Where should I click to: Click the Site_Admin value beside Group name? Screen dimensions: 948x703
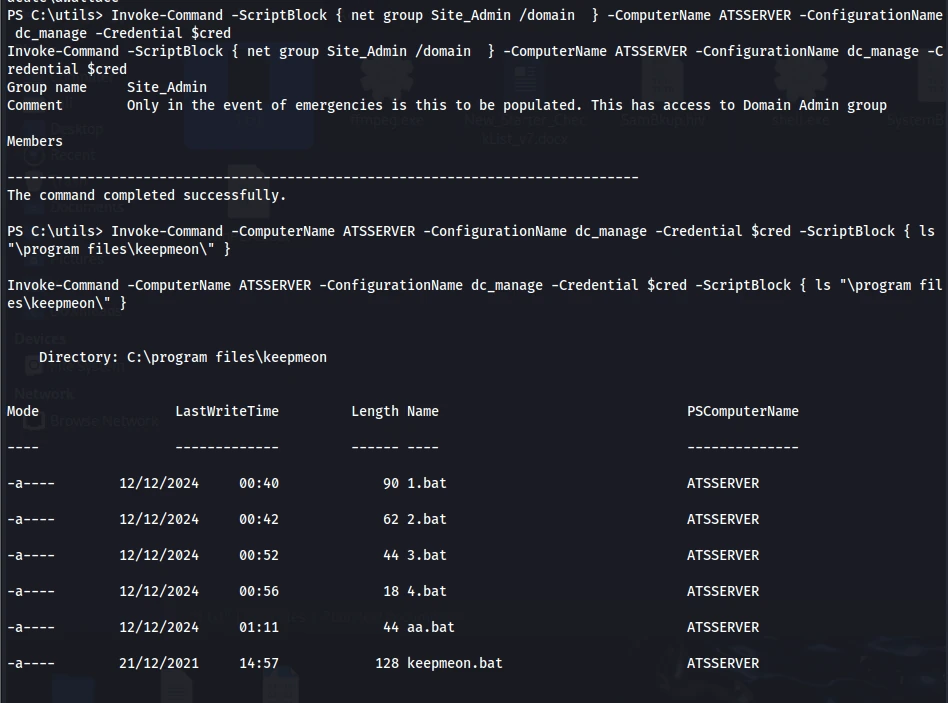[167, 88]
